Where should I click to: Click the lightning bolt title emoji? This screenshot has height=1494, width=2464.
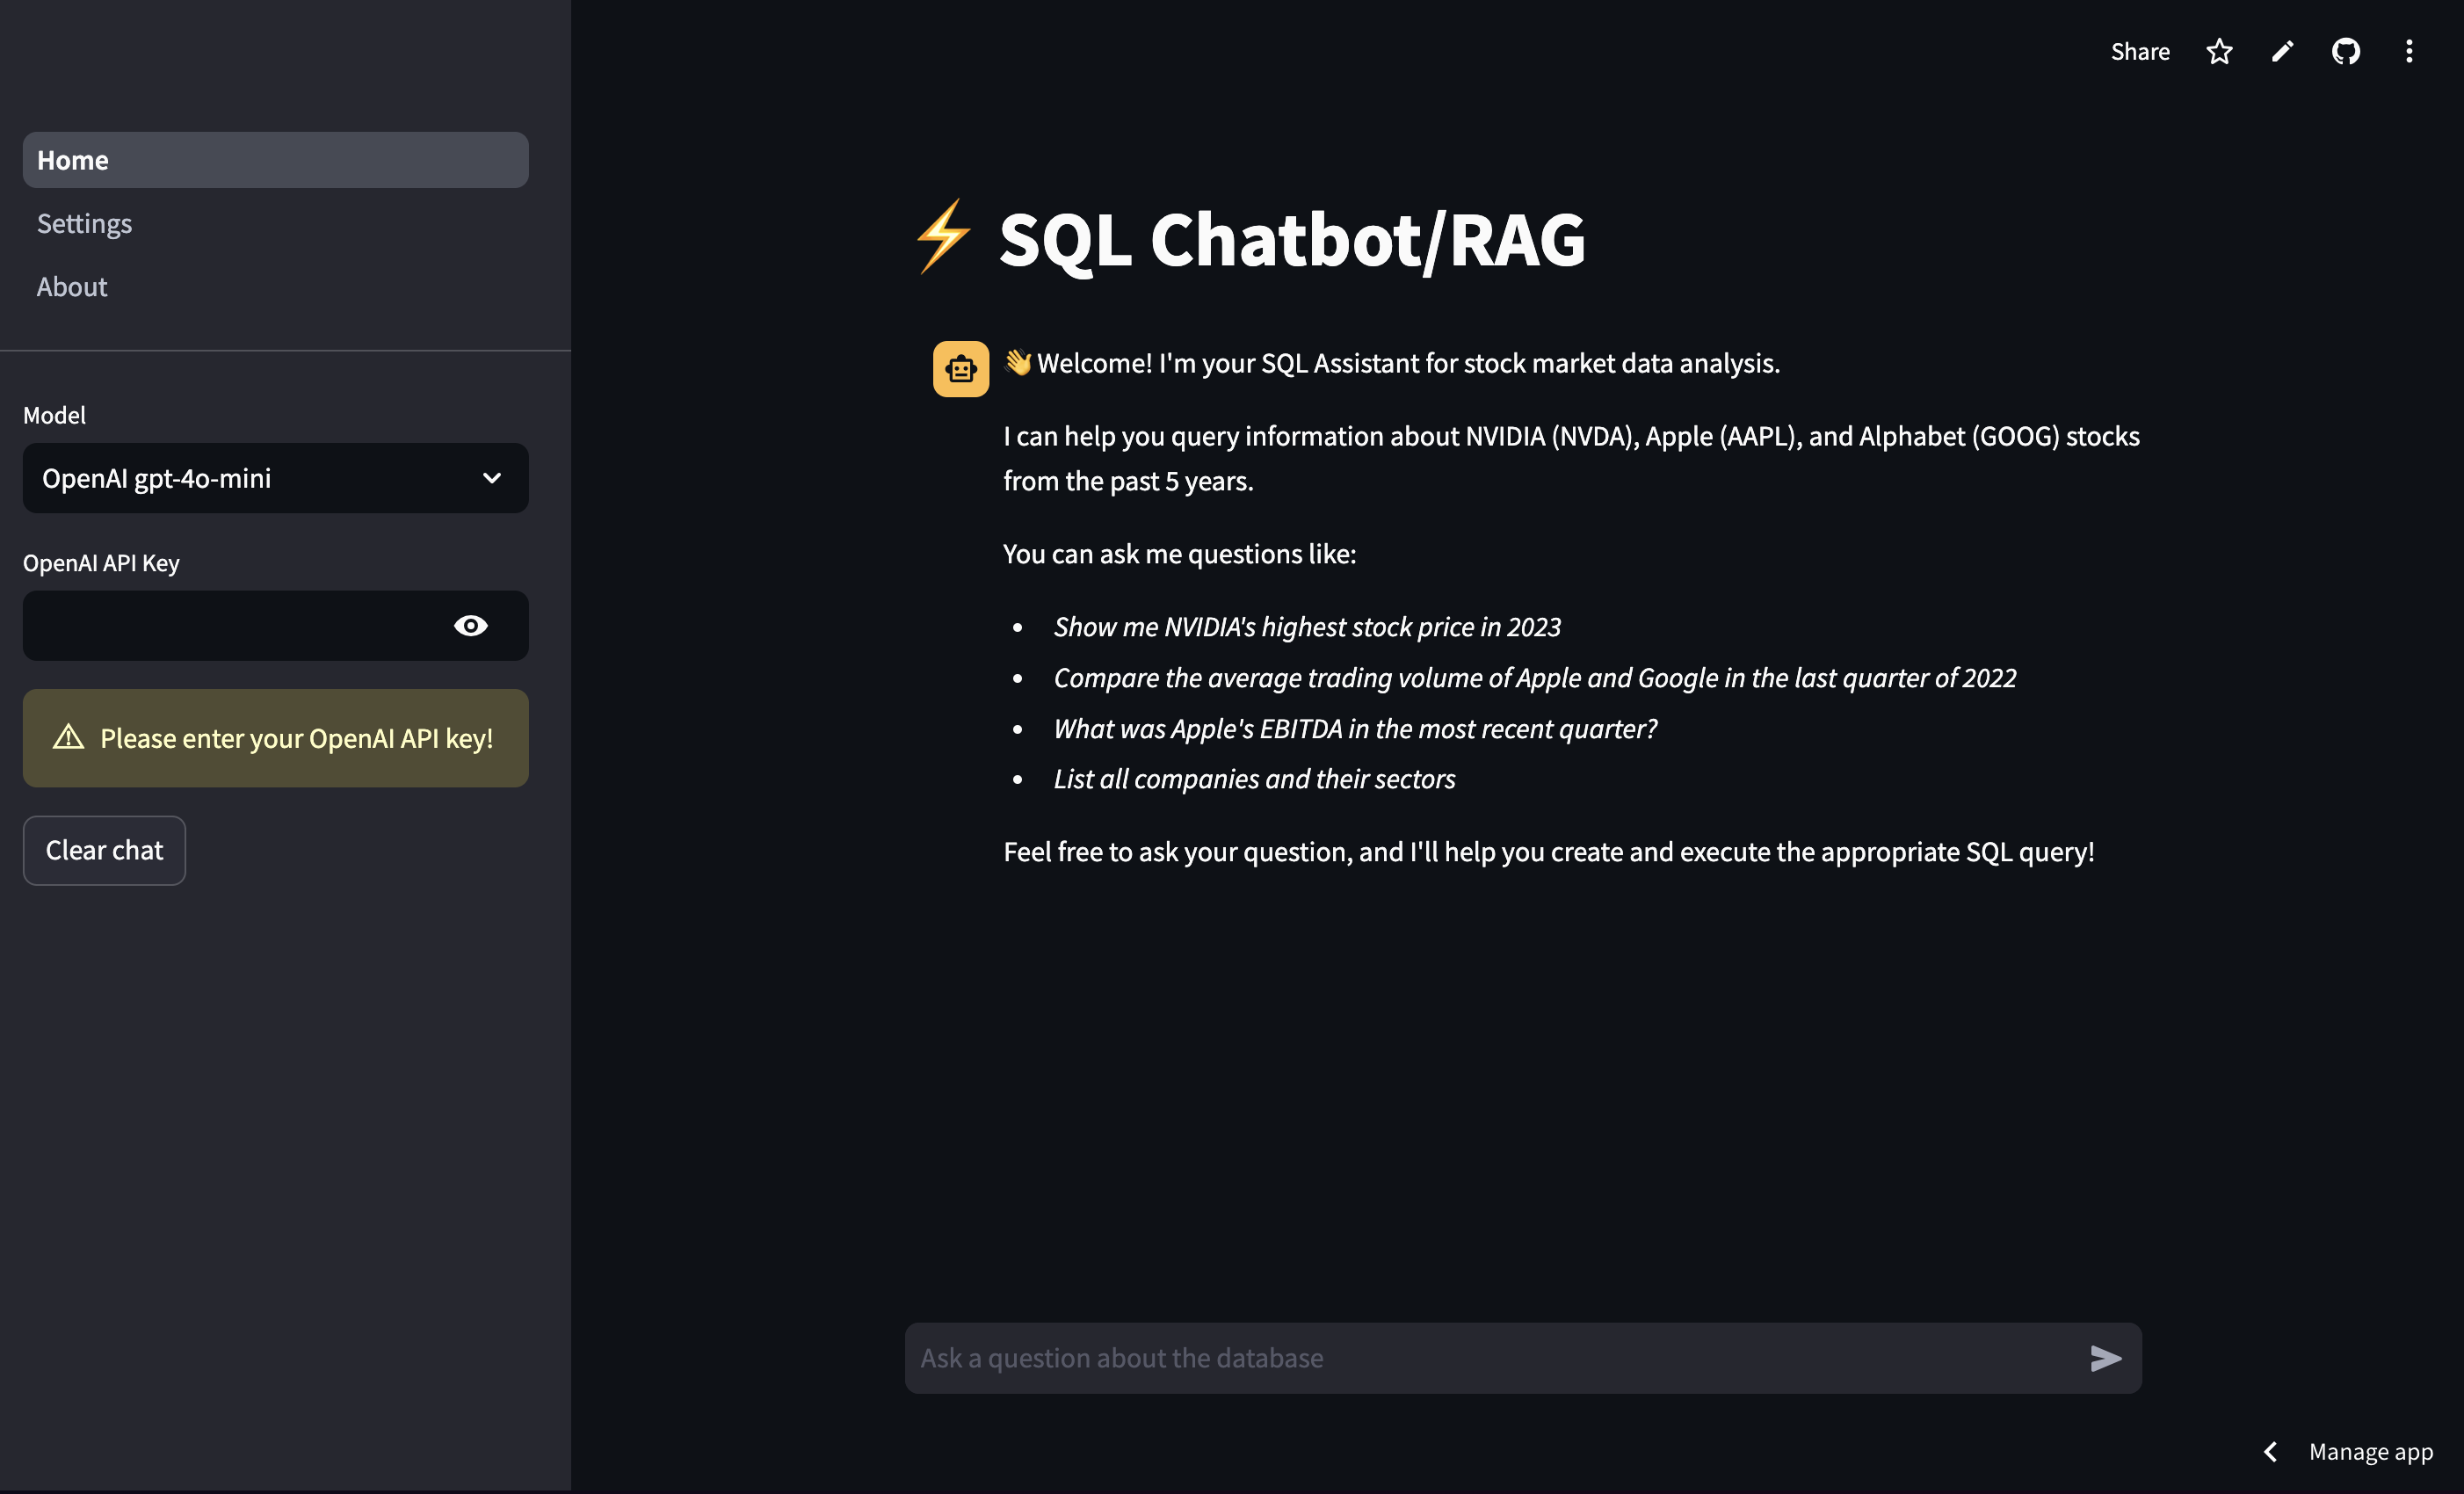pyautogui.click(x=942, y=237)
